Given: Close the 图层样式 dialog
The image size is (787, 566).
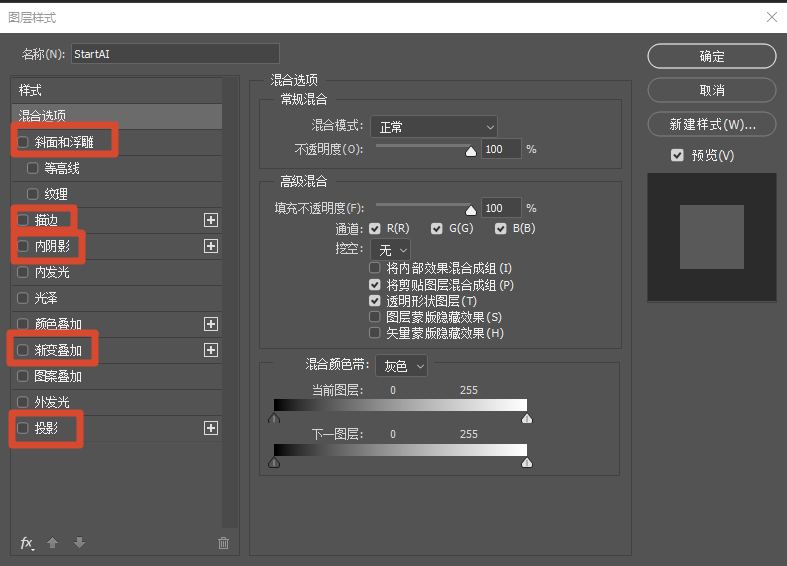Looking at the screenshot, I should (772, 17).
